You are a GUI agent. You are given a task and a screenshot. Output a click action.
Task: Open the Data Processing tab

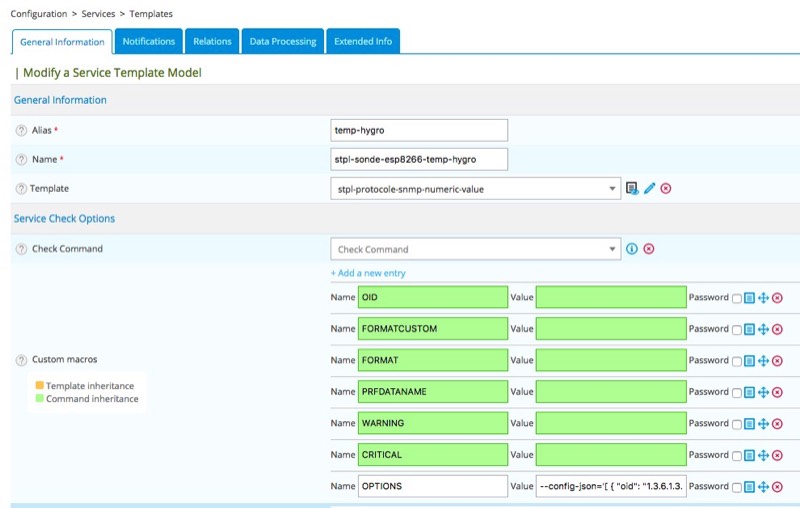(x=283, y=41)
